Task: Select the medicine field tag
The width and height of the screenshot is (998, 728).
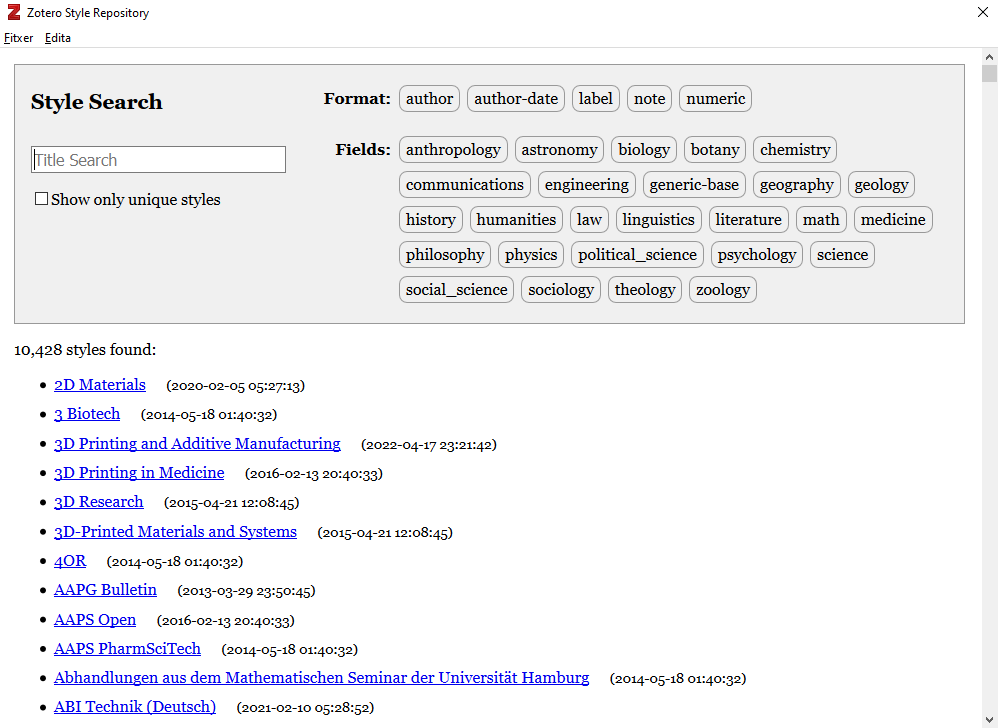Action: pyautogui.click(x=894, y=220)
